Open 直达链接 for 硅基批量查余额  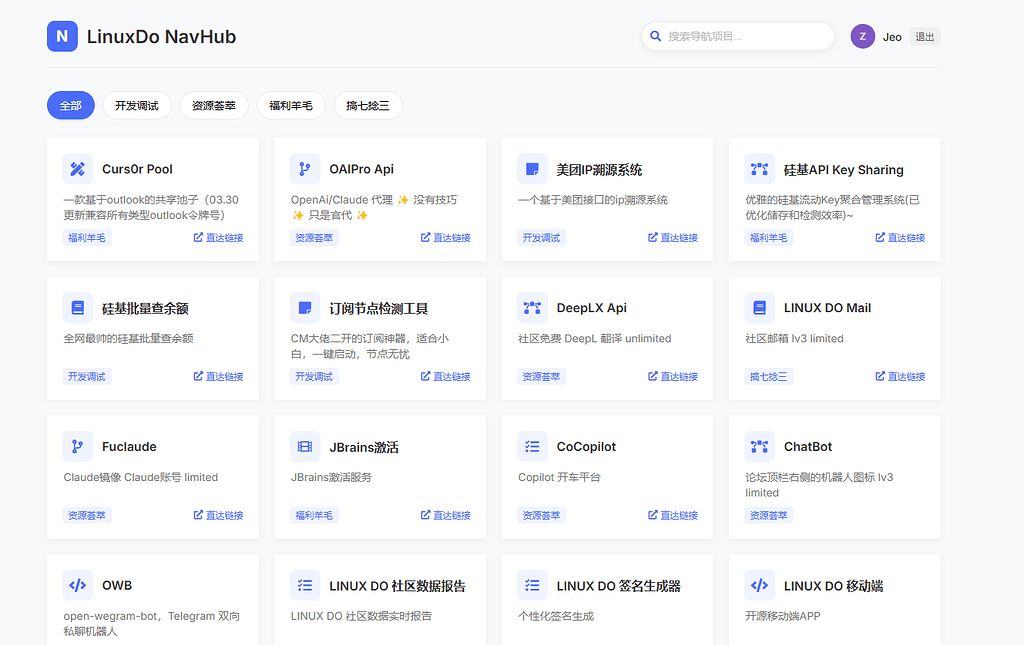click(x=218, y=376)
